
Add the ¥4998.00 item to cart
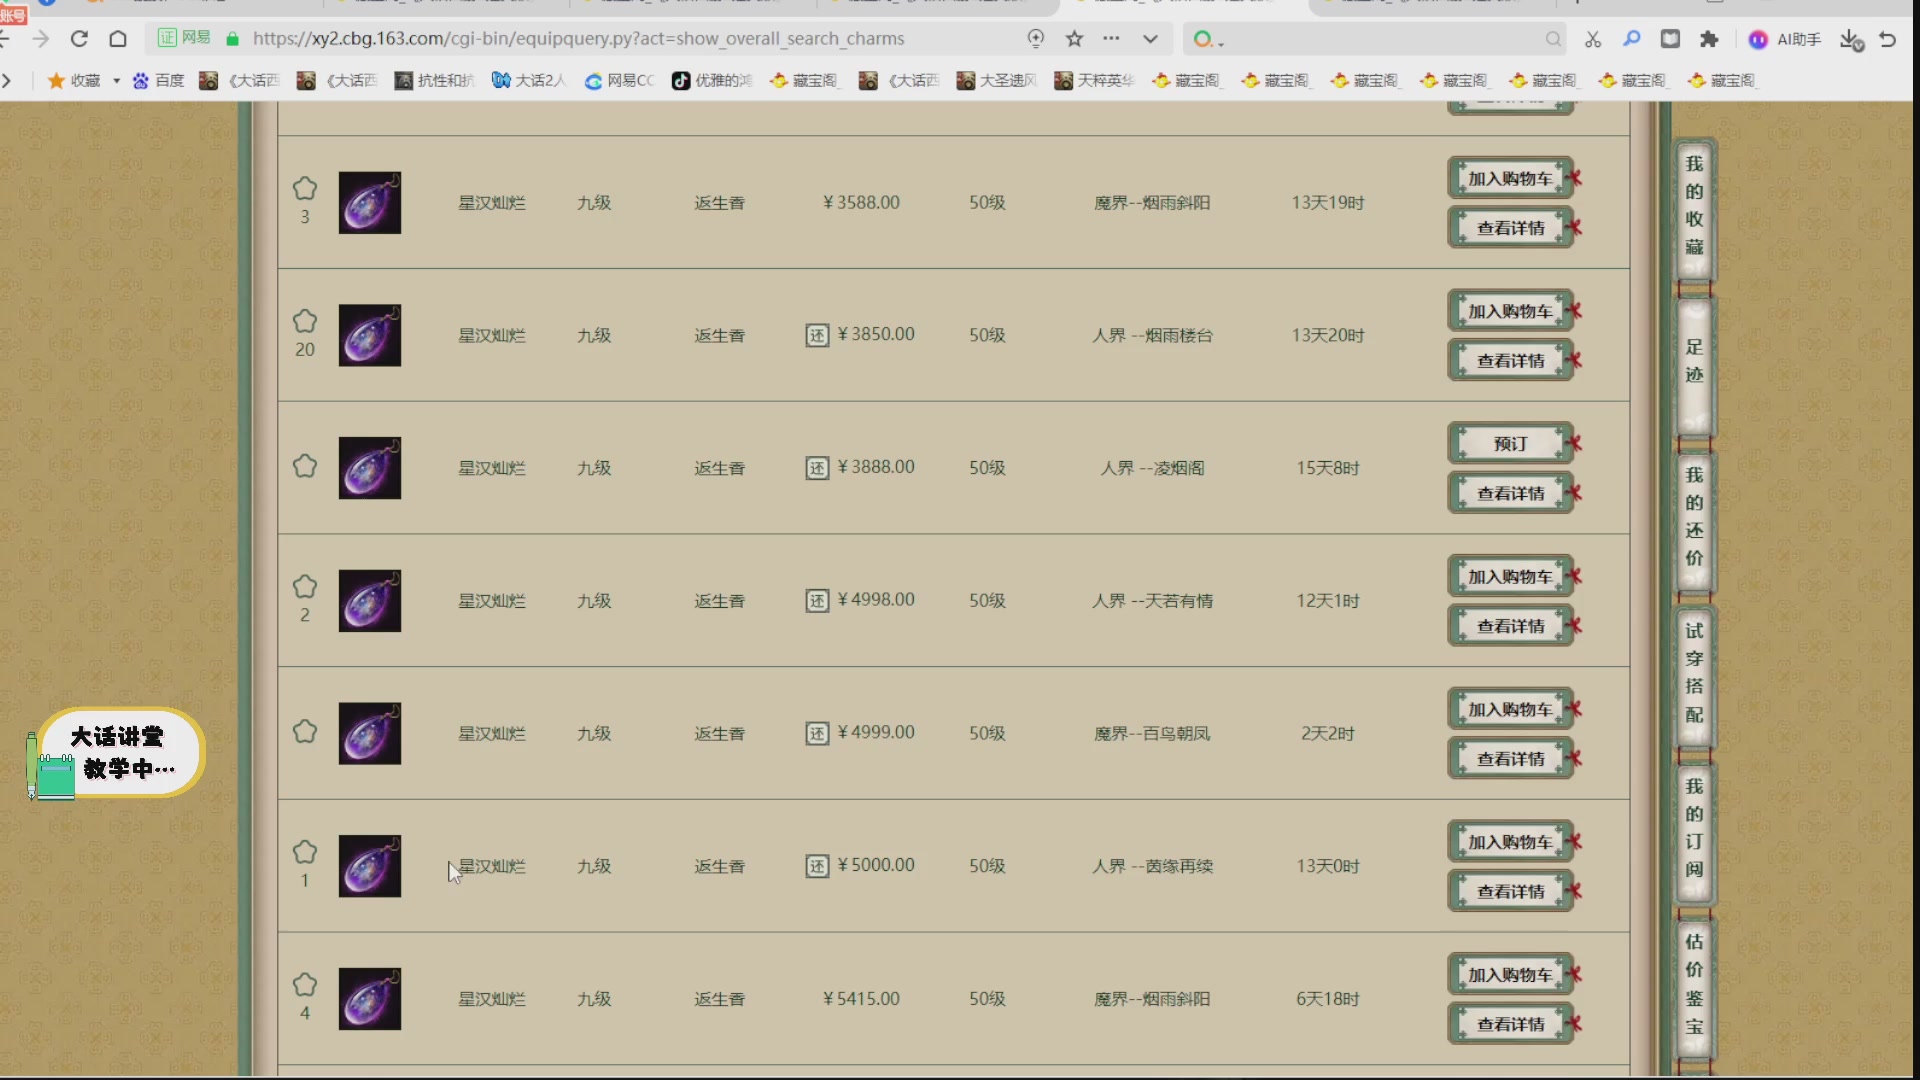[1511, 576]
